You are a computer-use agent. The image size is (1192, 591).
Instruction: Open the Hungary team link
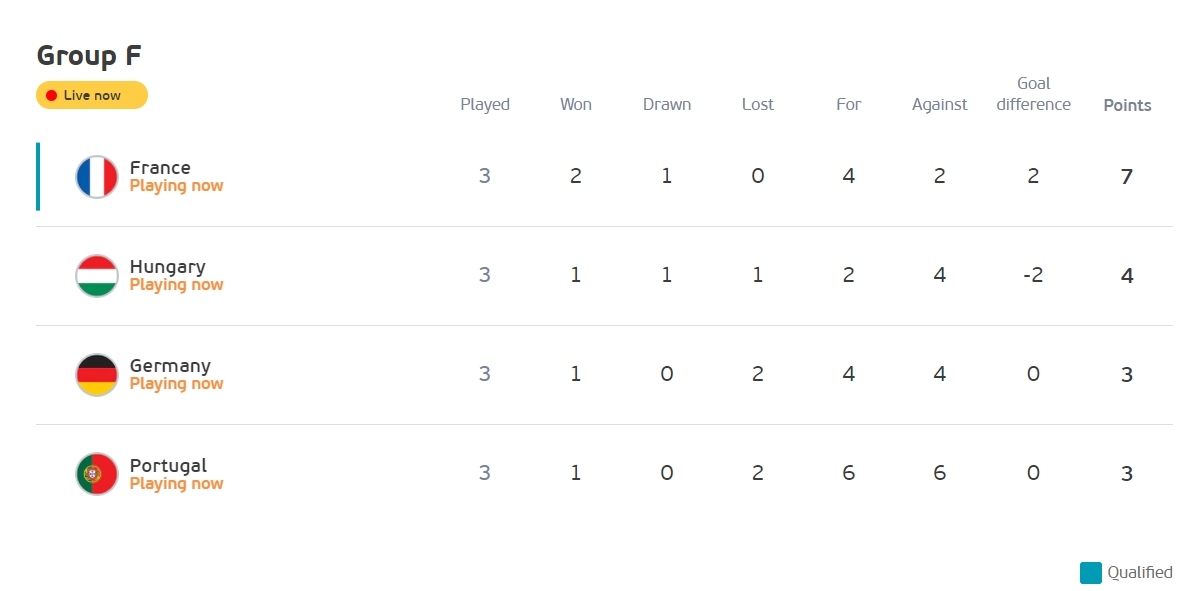168,267
